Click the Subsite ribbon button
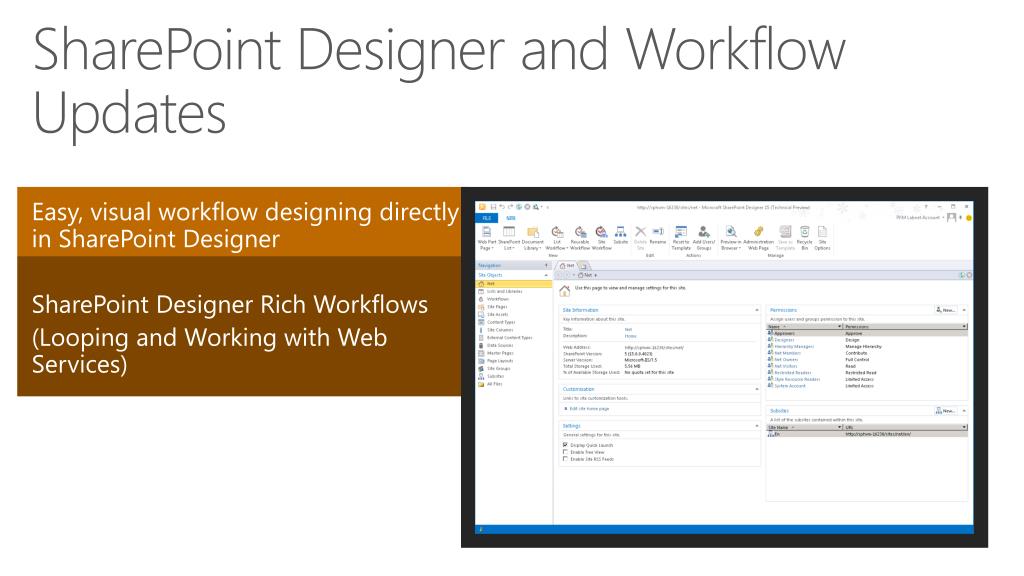 click(620, 236)
